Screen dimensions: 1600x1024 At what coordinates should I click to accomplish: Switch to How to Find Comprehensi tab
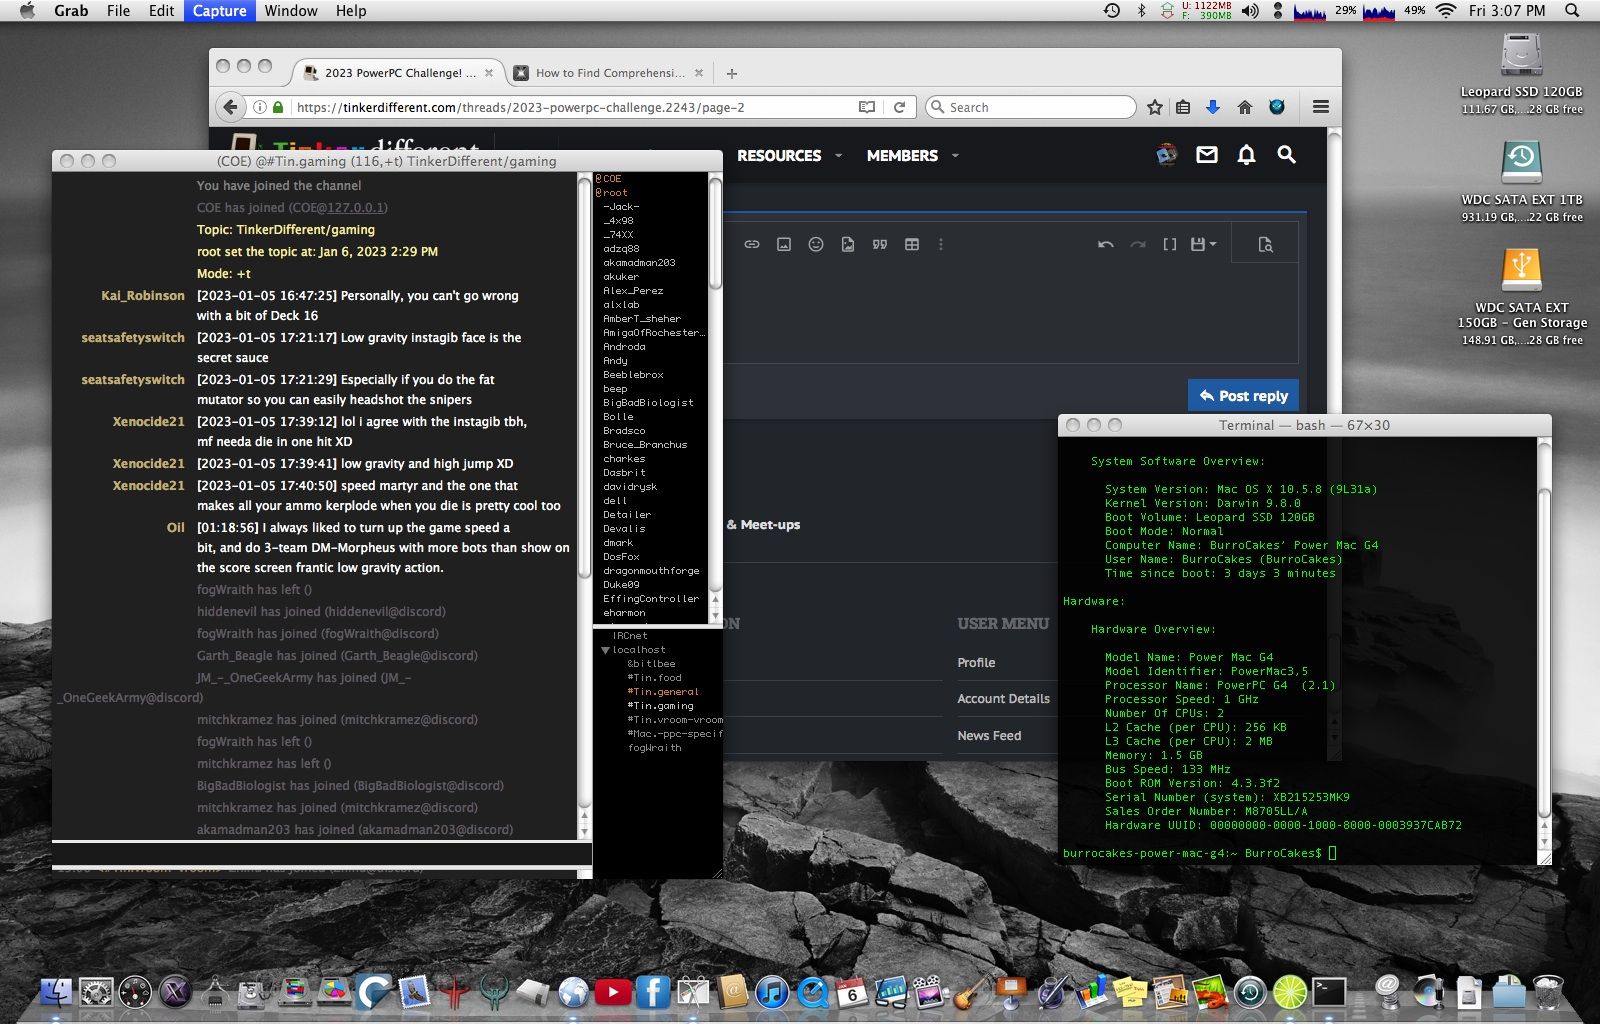click(609, 73)
